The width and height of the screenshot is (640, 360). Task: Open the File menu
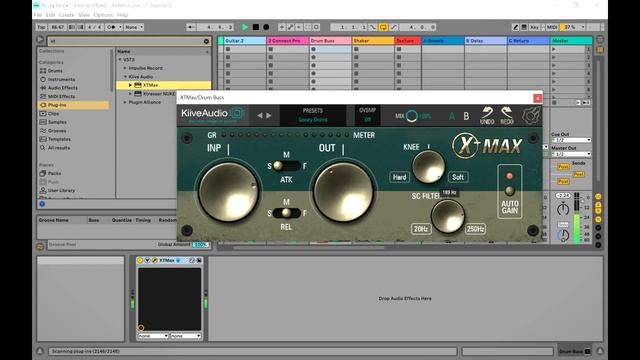[38, 15]
